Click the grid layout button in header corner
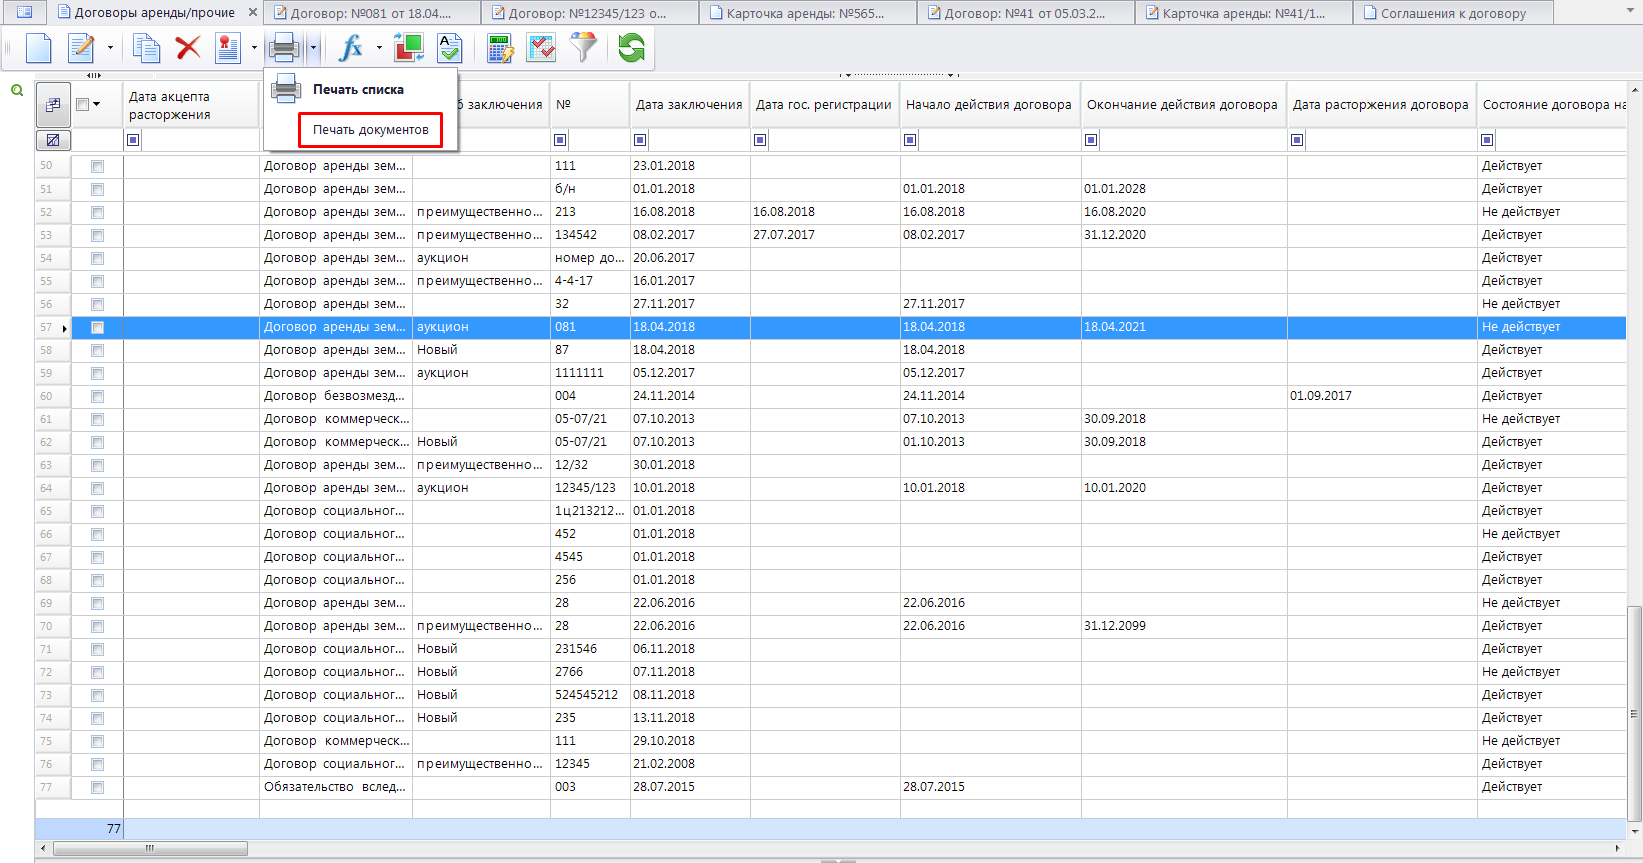Viewport: 1643px width, 863px height. point(53,104)
